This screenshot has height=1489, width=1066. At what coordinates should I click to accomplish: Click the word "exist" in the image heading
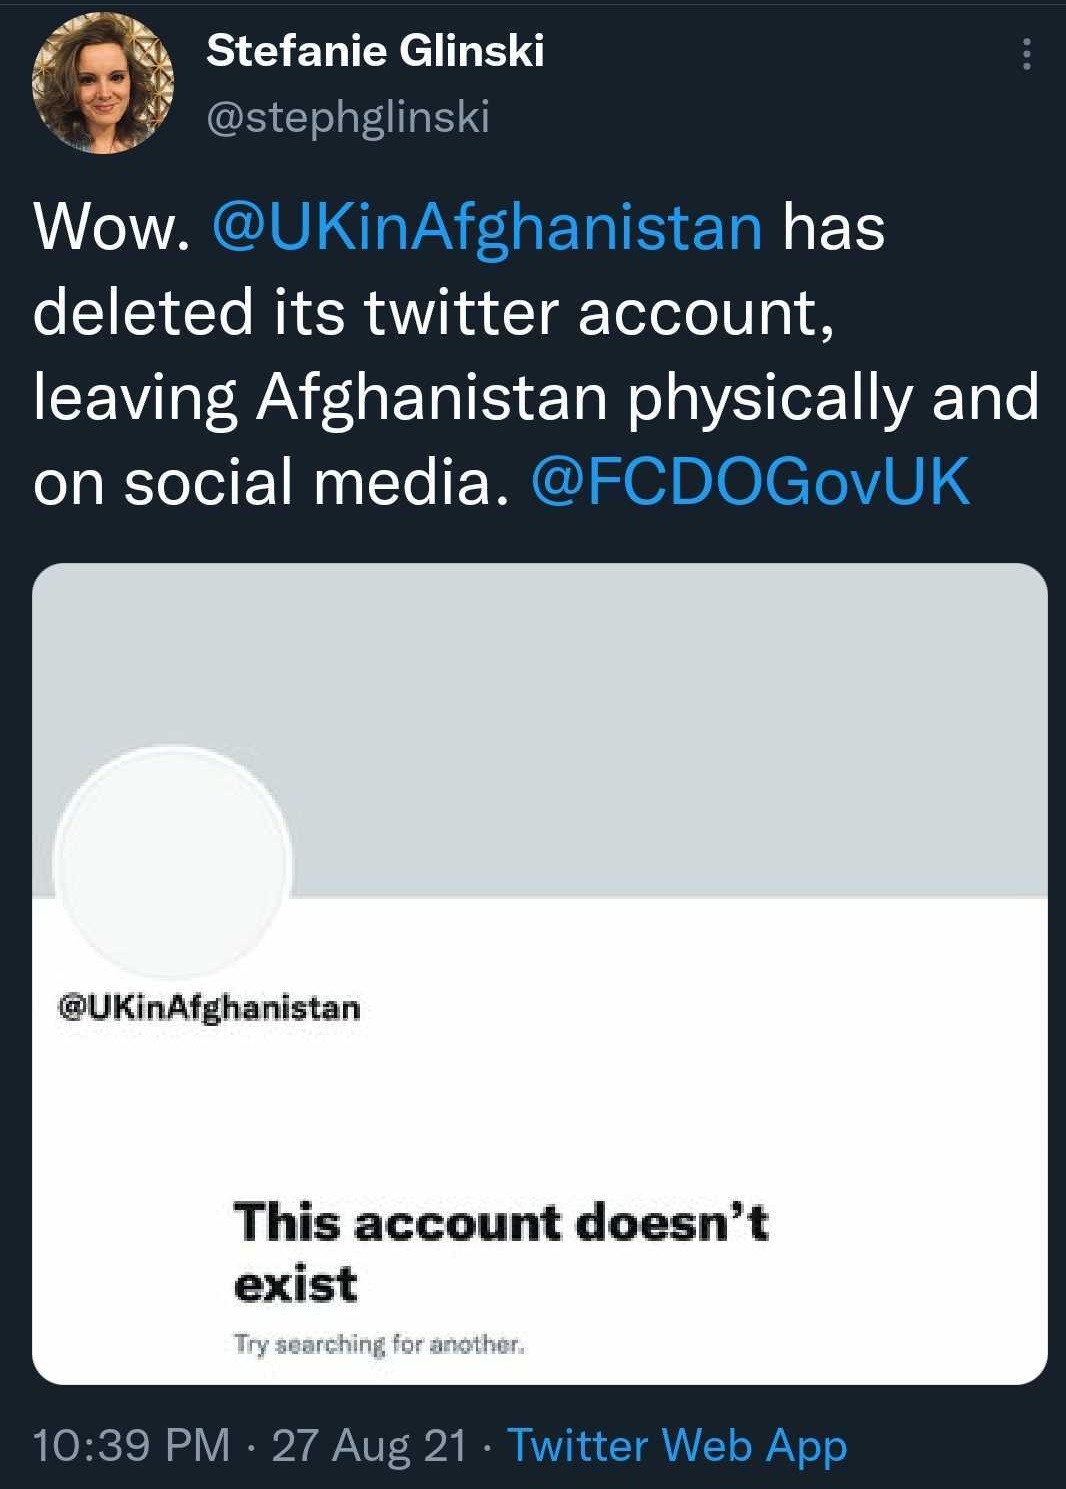point(295,1284)
